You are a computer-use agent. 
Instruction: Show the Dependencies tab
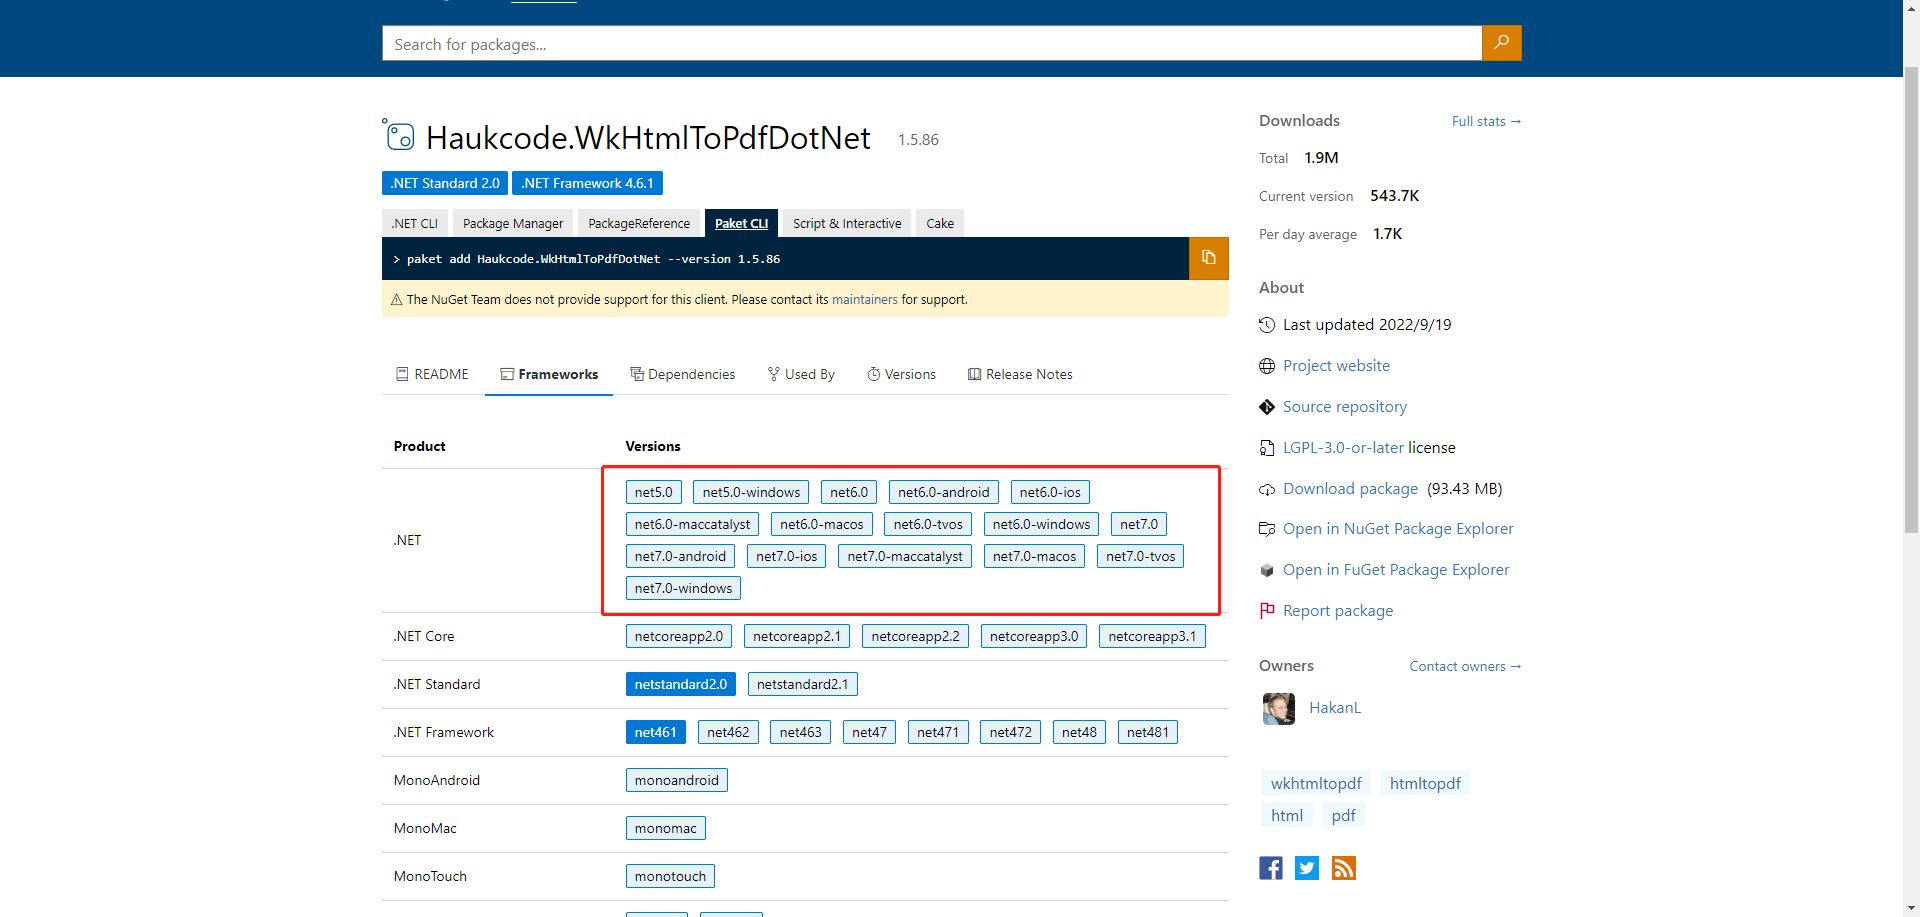[x=683, y=374]
